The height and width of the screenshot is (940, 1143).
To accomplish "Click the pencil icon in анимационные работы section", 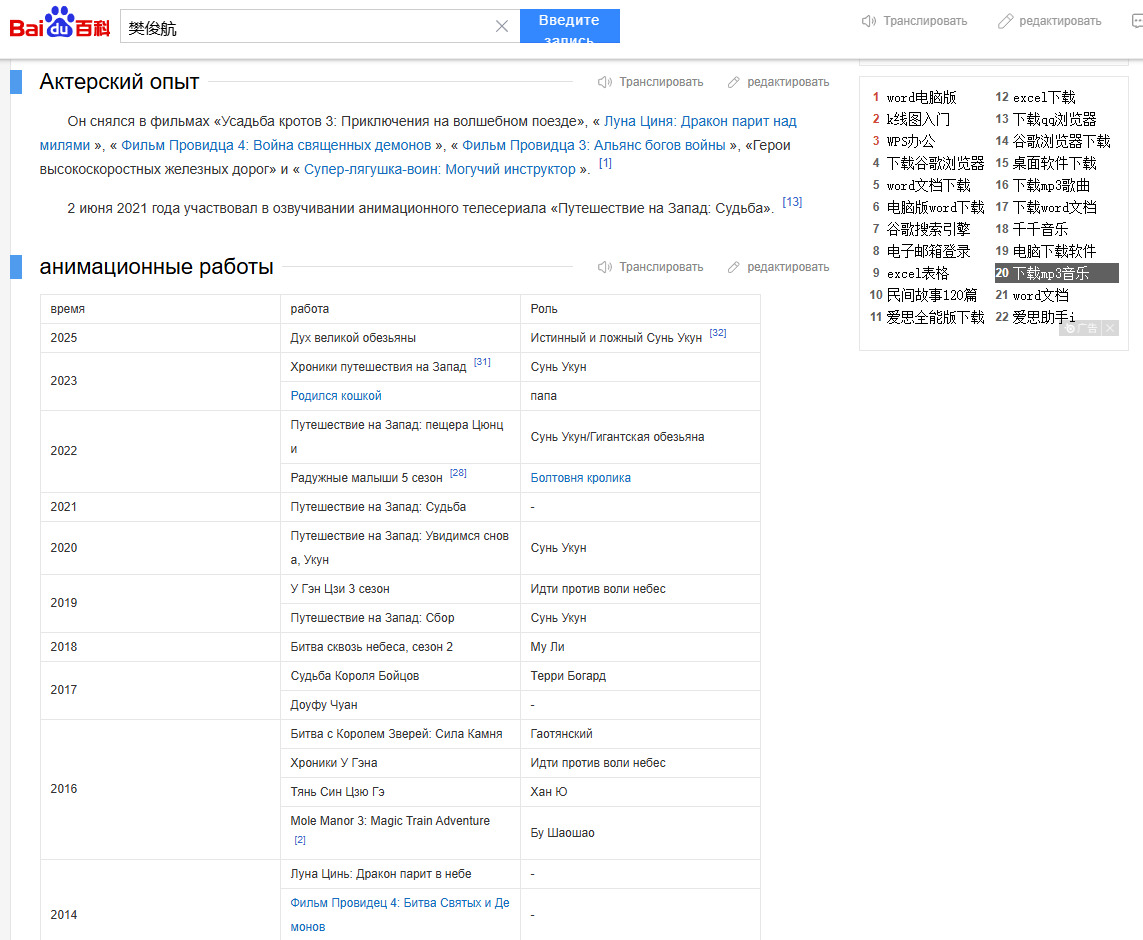I will point(734,267).
